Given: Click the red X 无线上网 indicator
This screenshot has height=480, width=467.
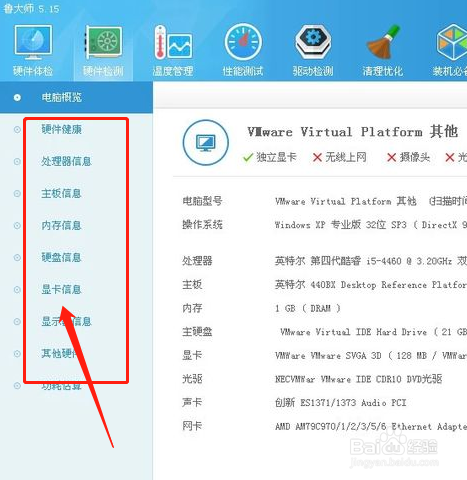Looking at the screenshot, I should (340, 157).
